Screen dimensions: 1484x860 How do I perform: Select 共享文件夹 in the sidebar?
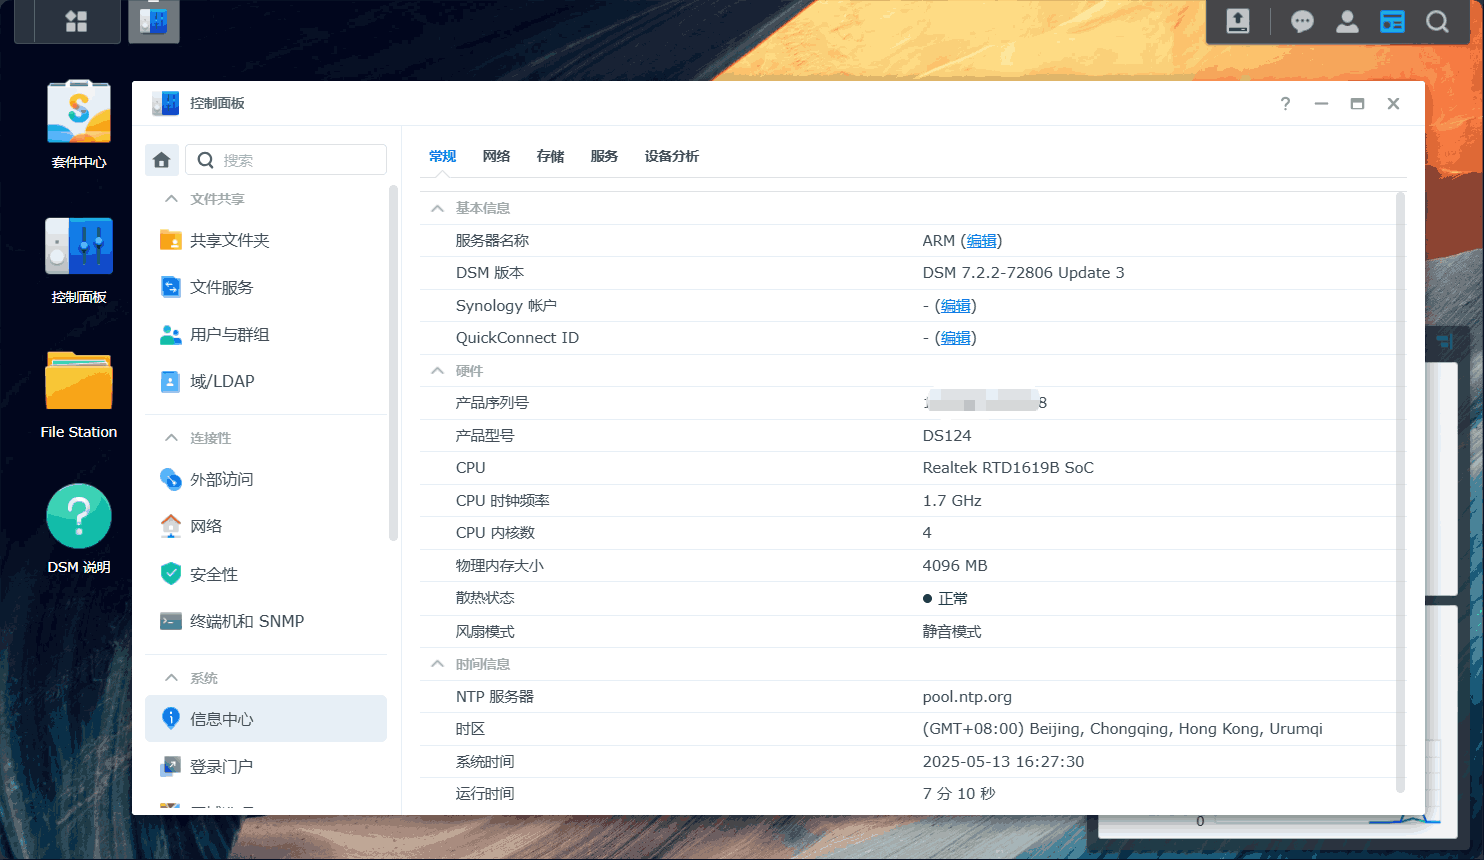[x=229, y=240]
